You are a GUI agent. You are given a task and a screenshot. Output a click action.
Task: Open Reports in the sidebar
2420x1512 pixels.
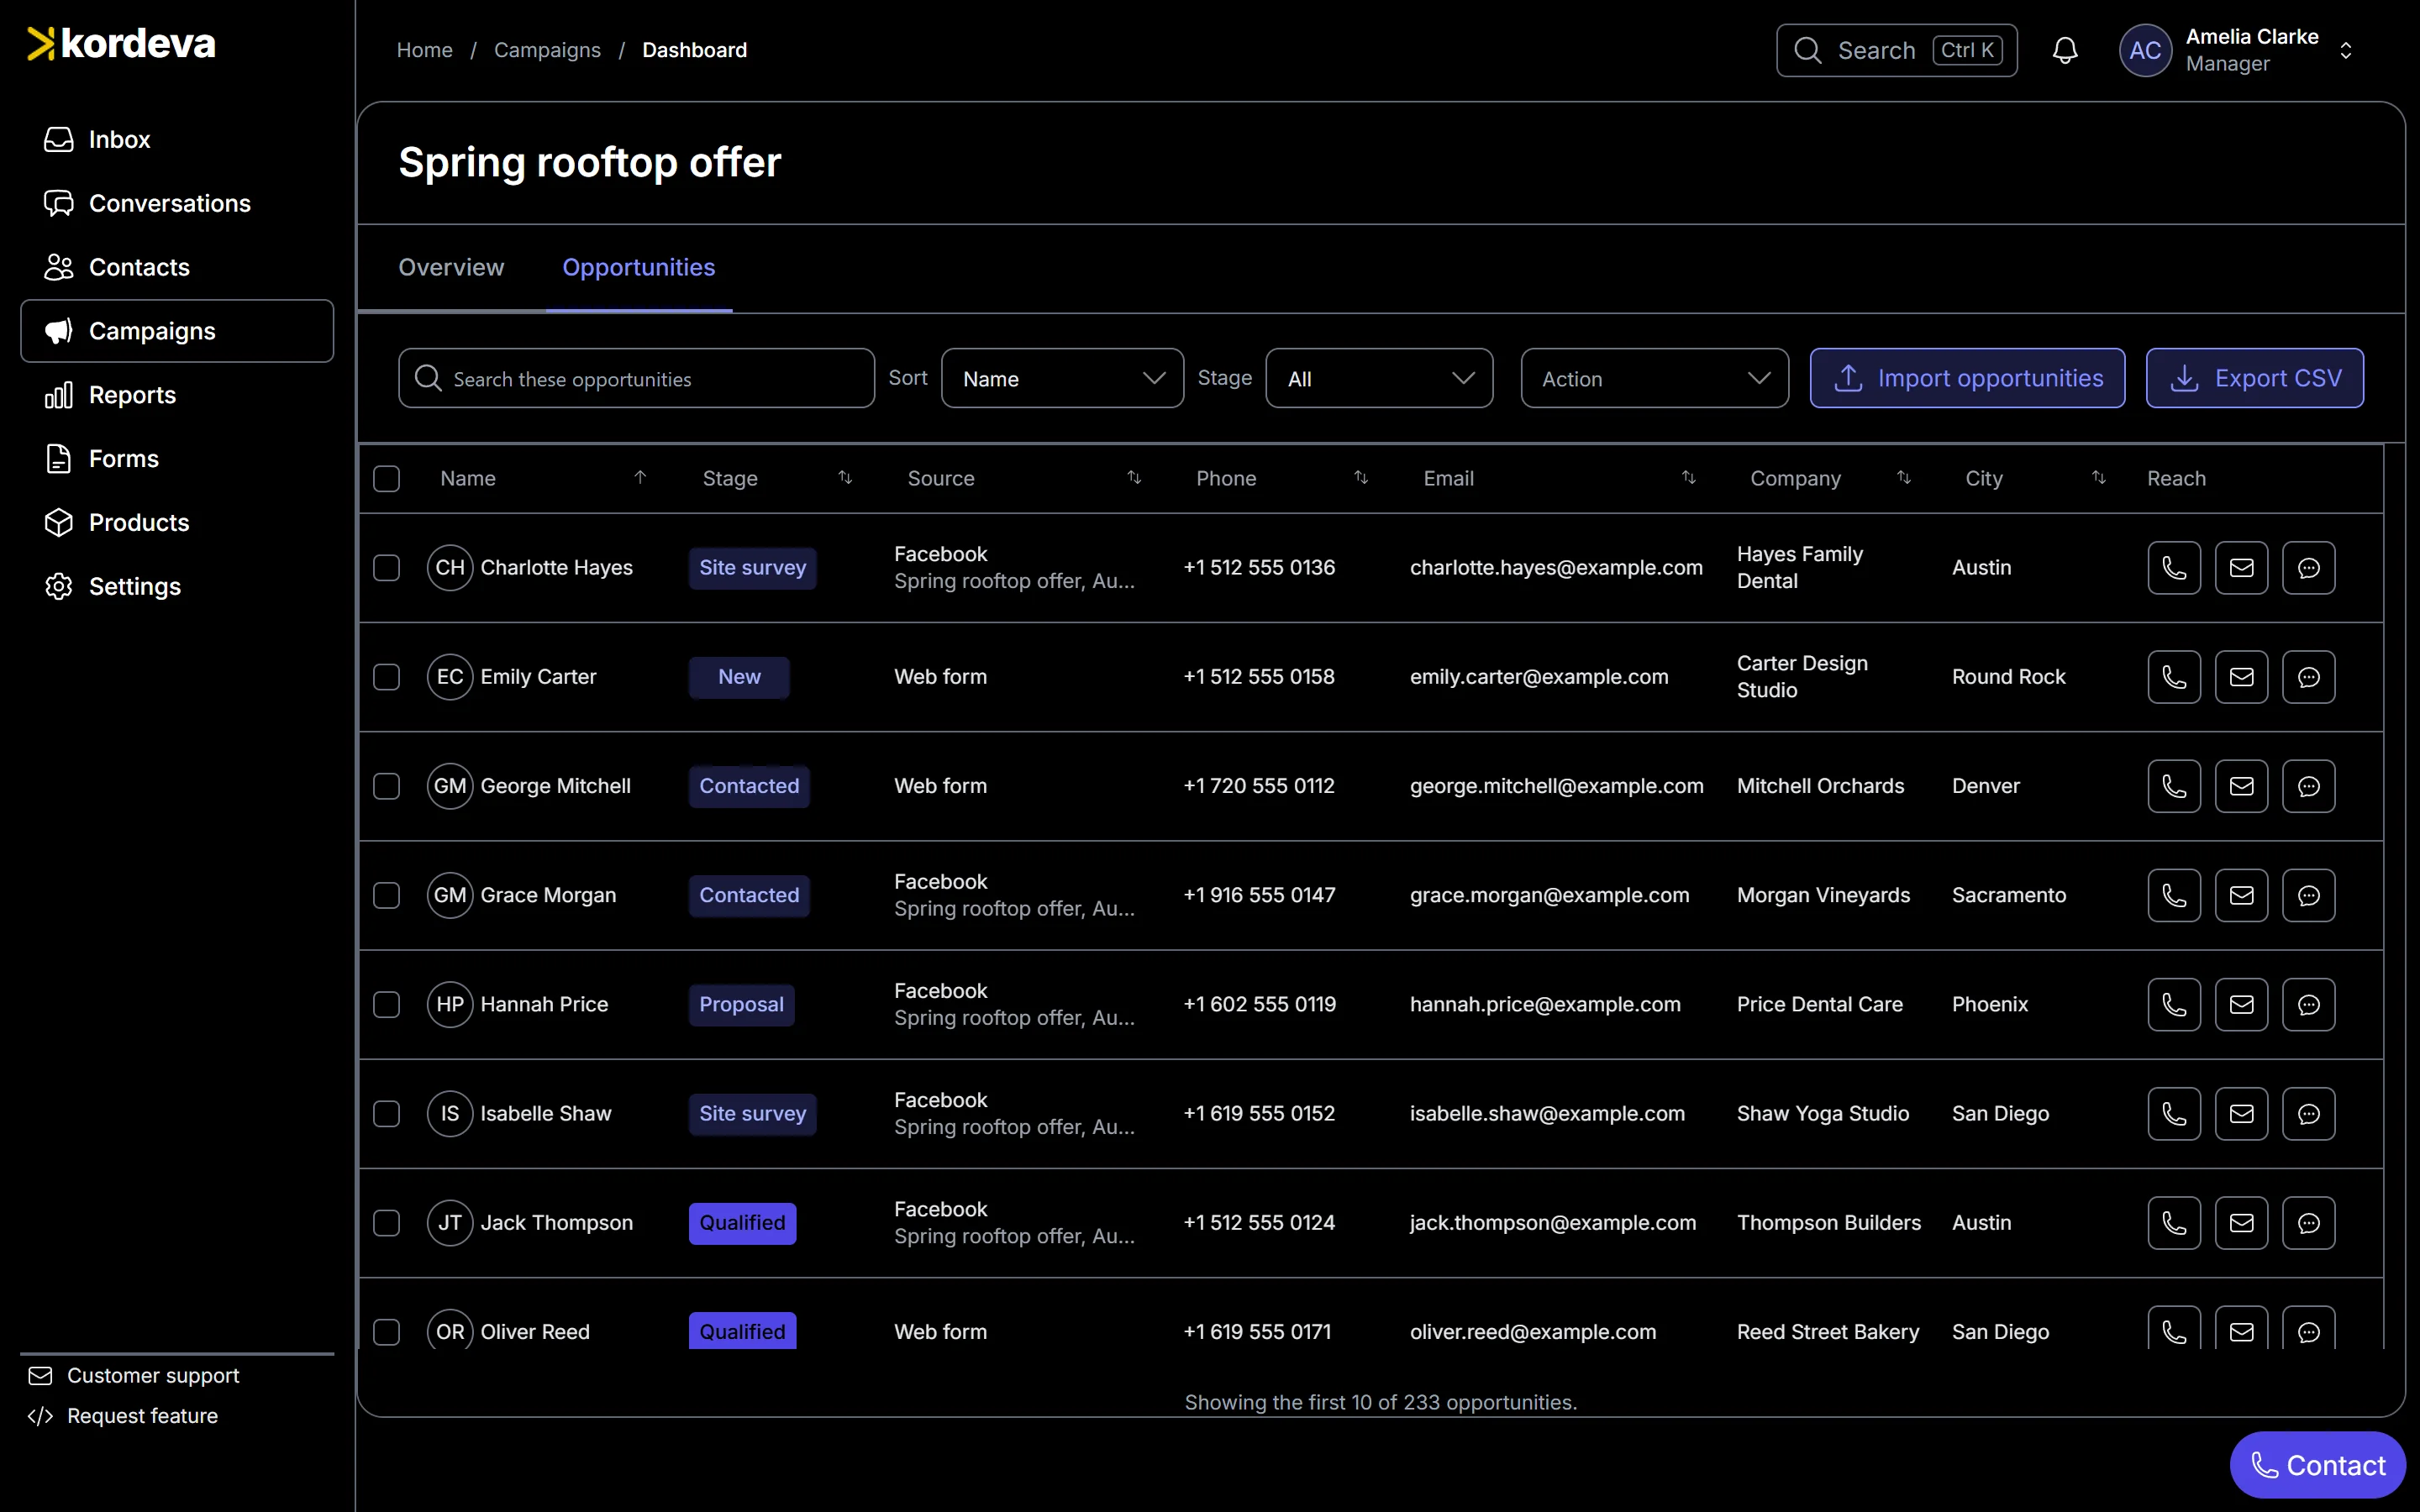point(177,395)
